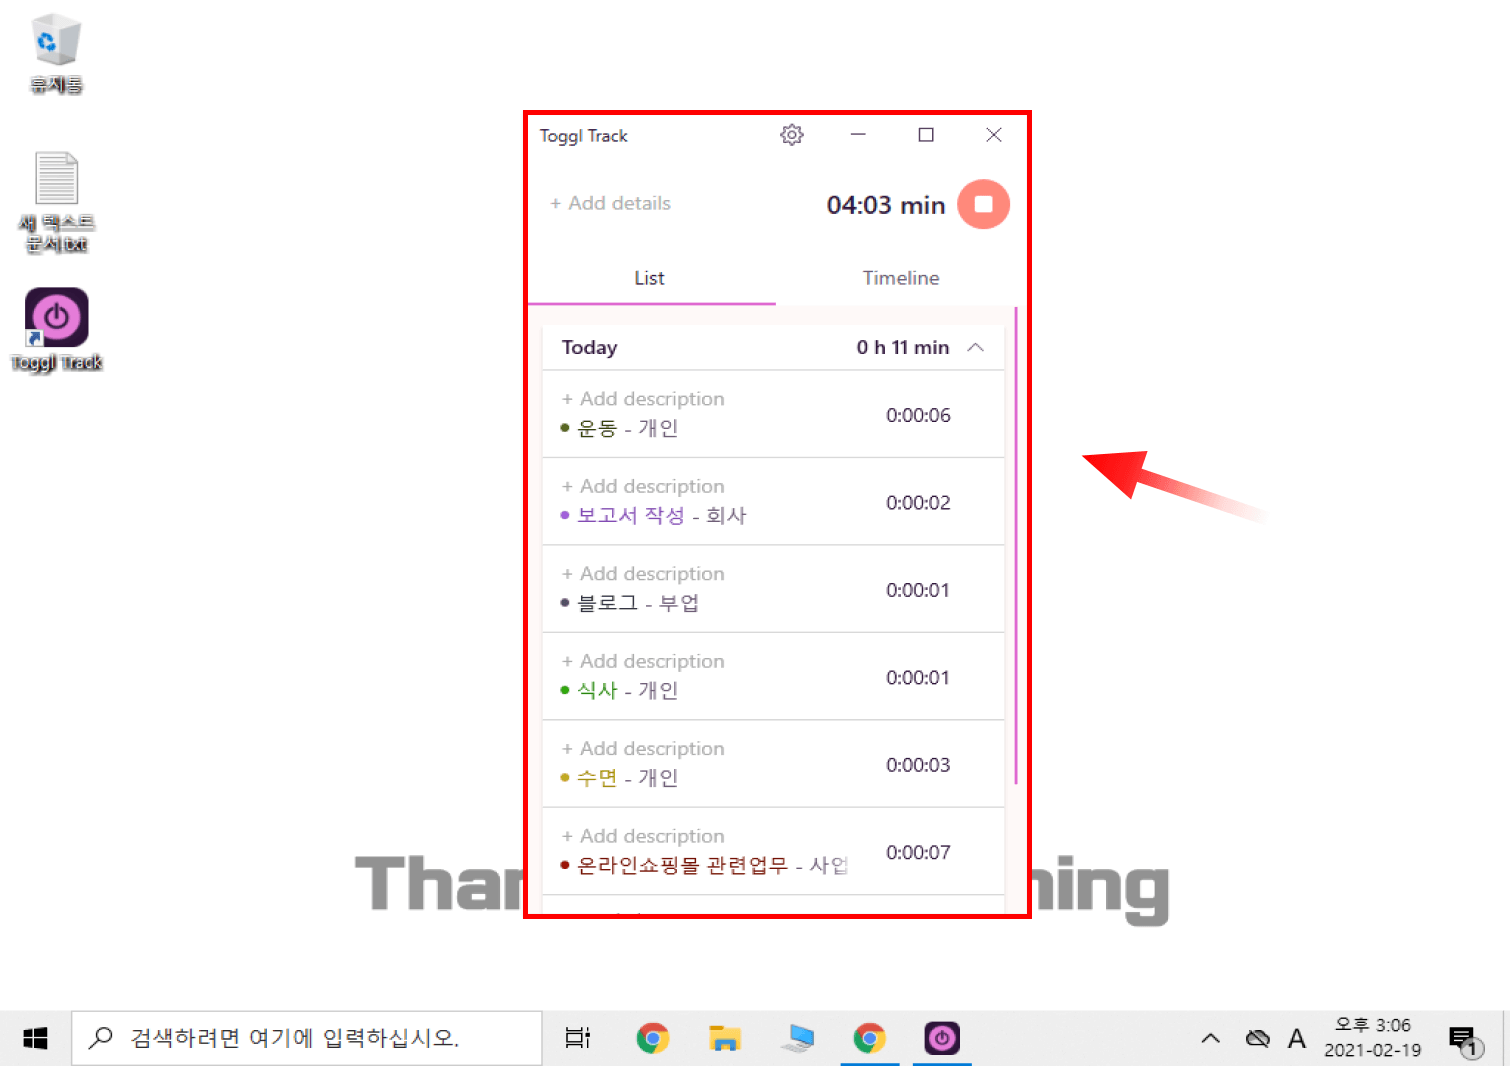Image resolution: width=1510 pixels, height=1066 pixels.
Task: Click the 0:00:03 duration
Action: click(x=918, y=765)
